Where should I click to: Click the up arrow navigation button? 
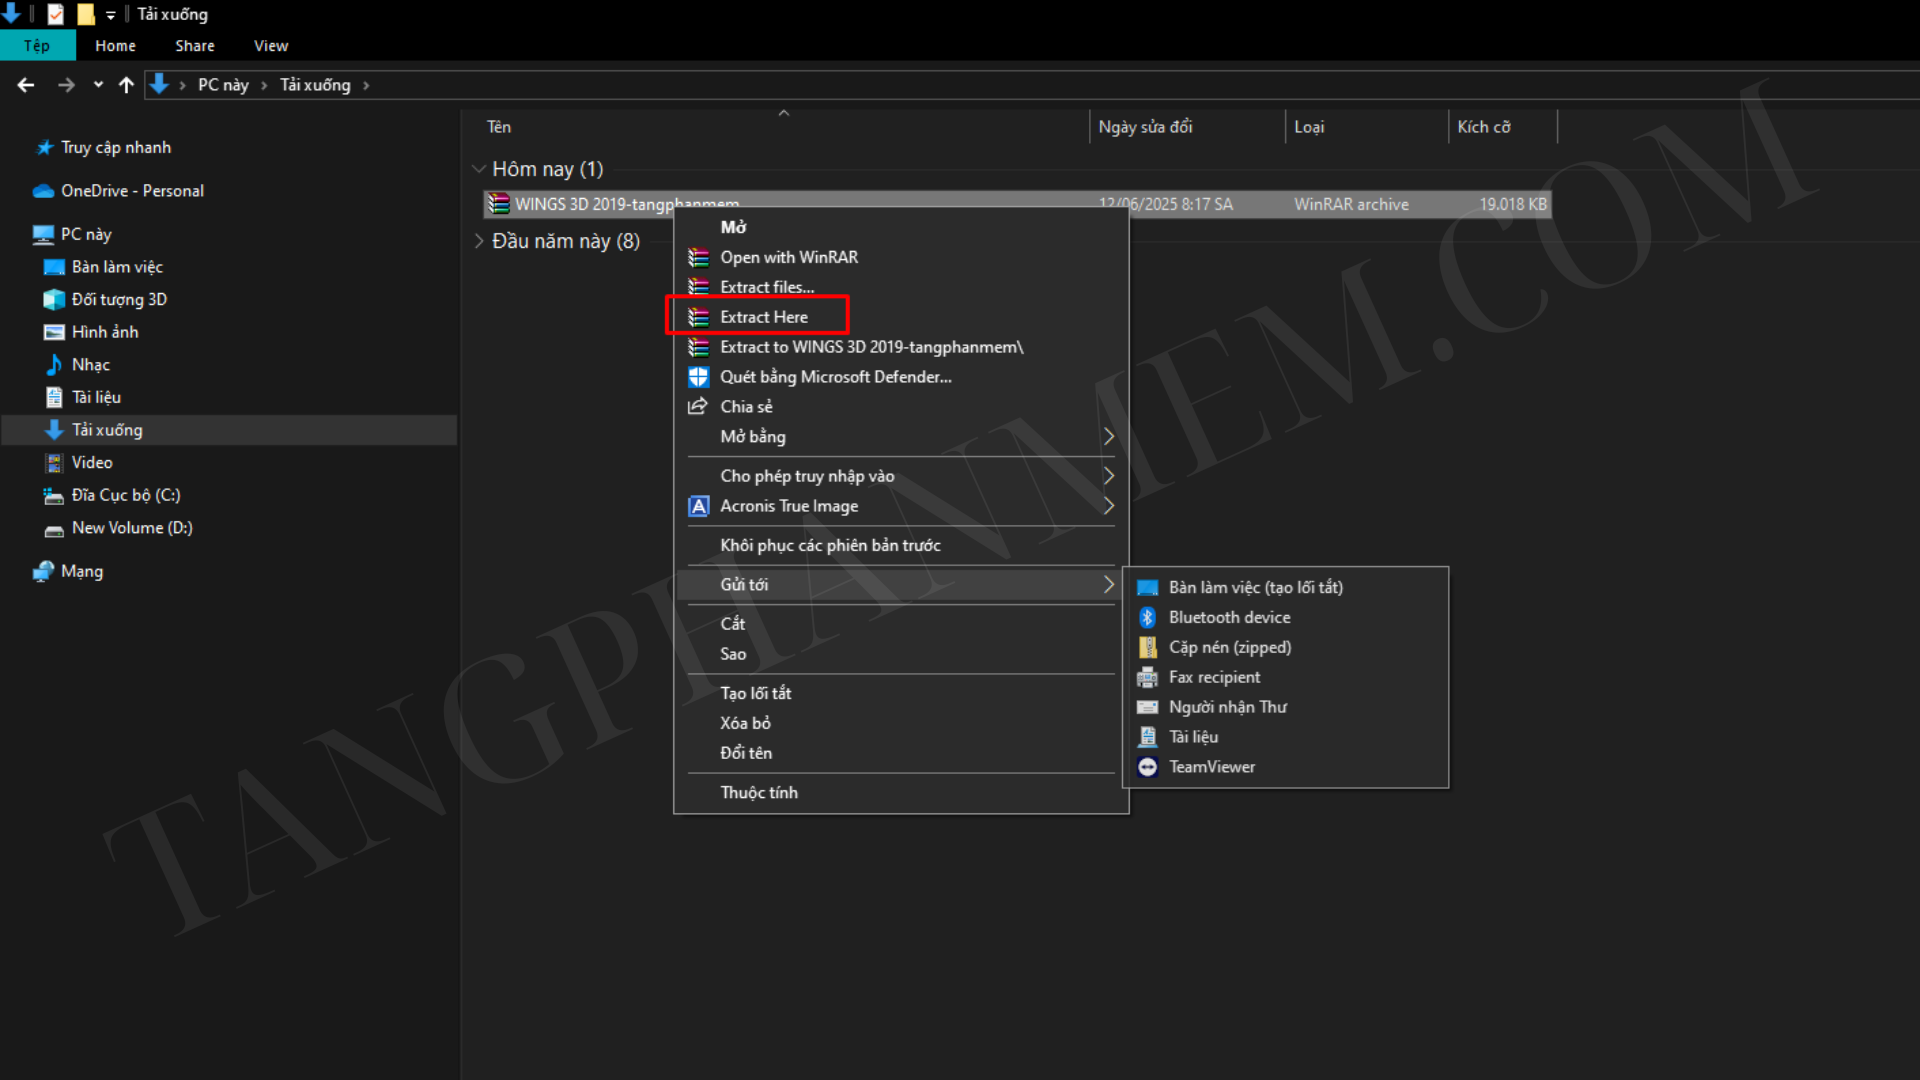click(x=126, y=85)
